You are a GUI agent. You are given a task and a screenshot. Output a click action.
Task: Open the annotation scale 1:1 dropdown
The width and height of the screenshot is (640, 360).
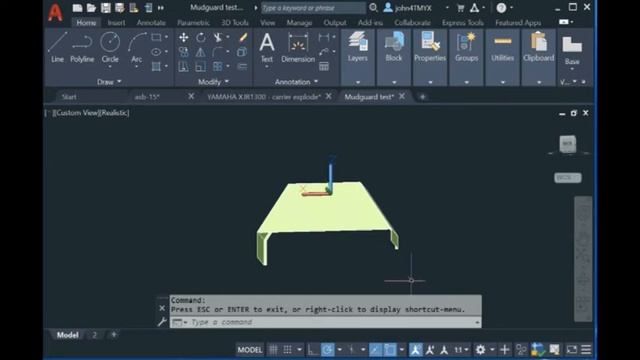coord(462,350)
